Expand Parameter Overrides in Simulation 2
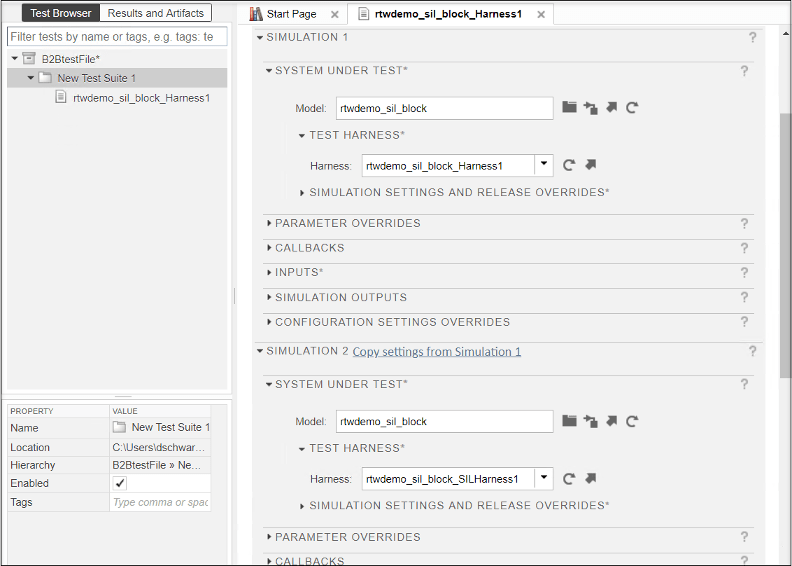The image size is (792, 566). (x=269, y=537)
